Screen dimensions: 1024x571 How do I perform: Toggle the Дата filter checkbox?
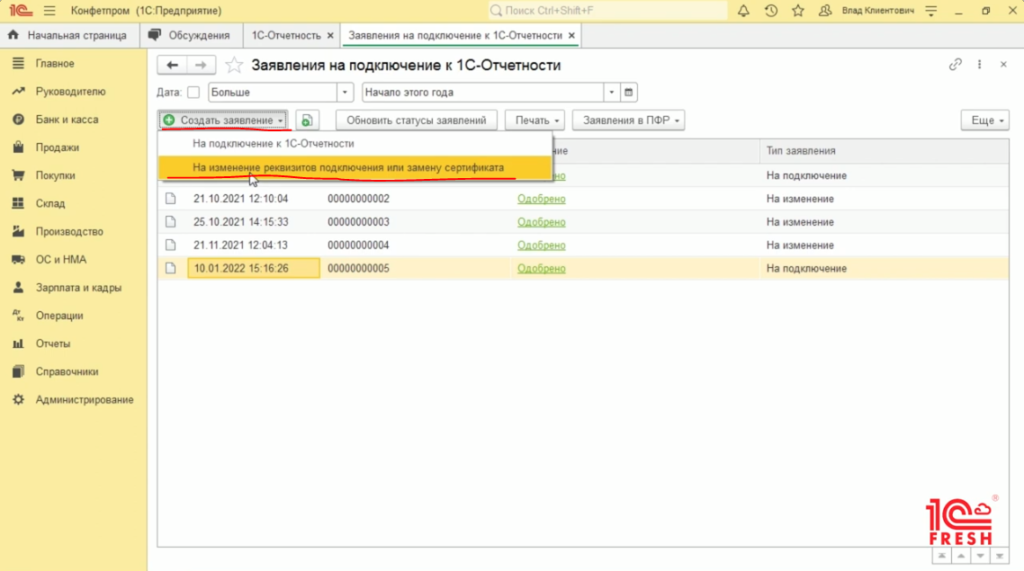click(193, 92)
